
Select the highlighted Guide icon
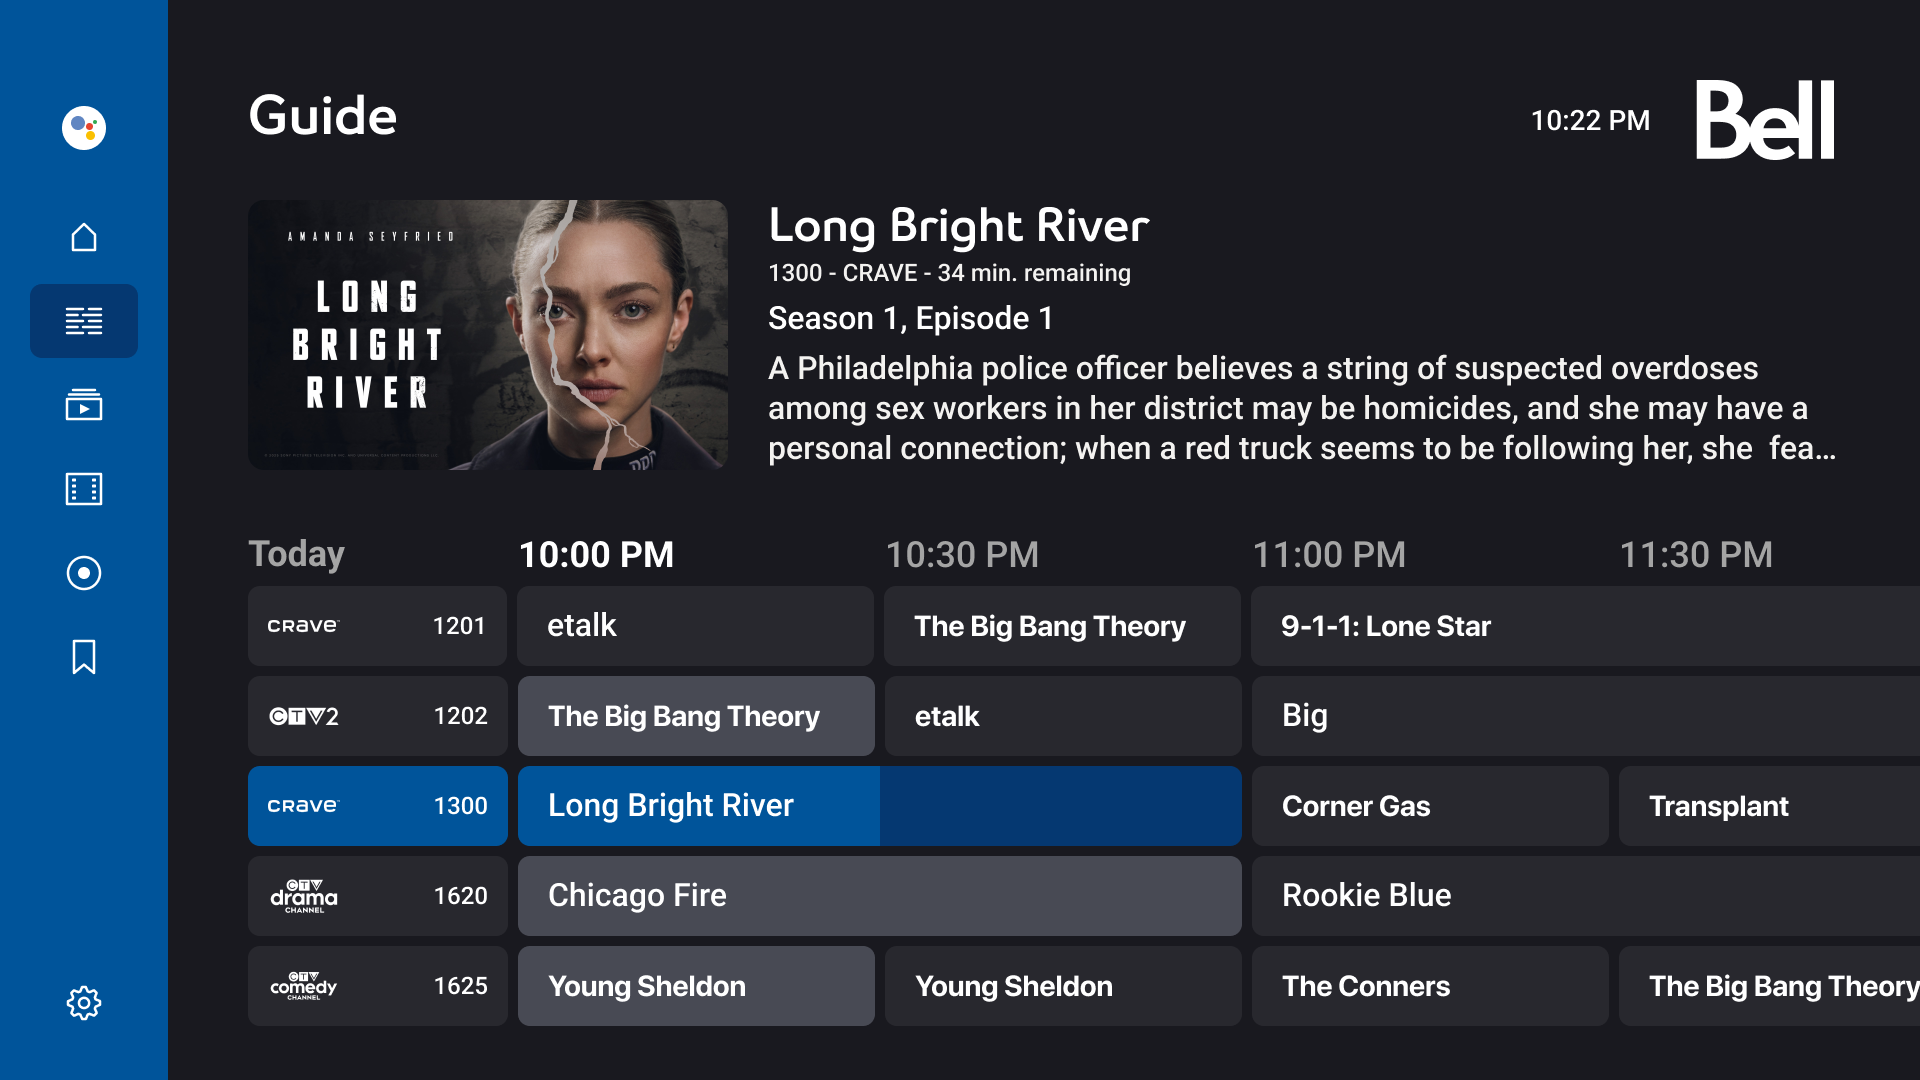click(x=83, y=320)
